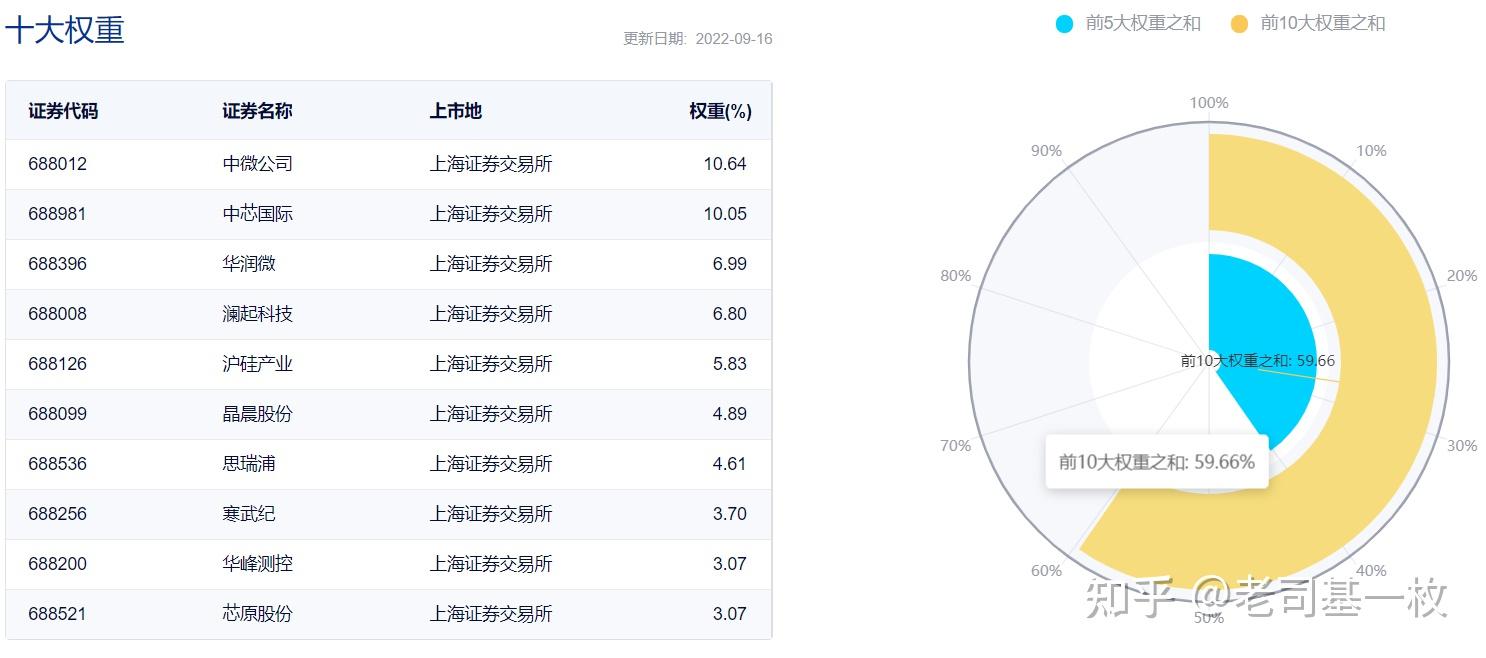Click the 更新日期: 2022-09-16 label

[x=698, y=39]
